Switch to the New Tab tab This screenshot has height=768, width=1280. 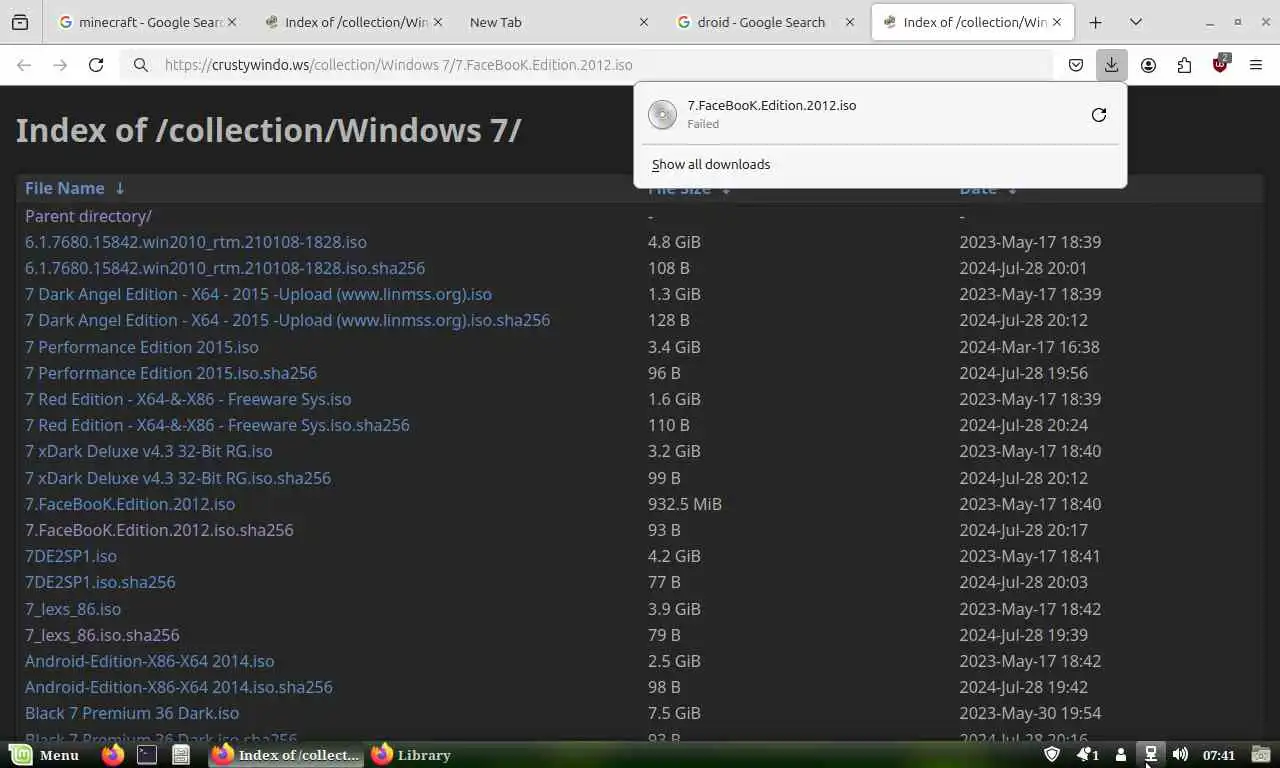[x=558, y=22]
